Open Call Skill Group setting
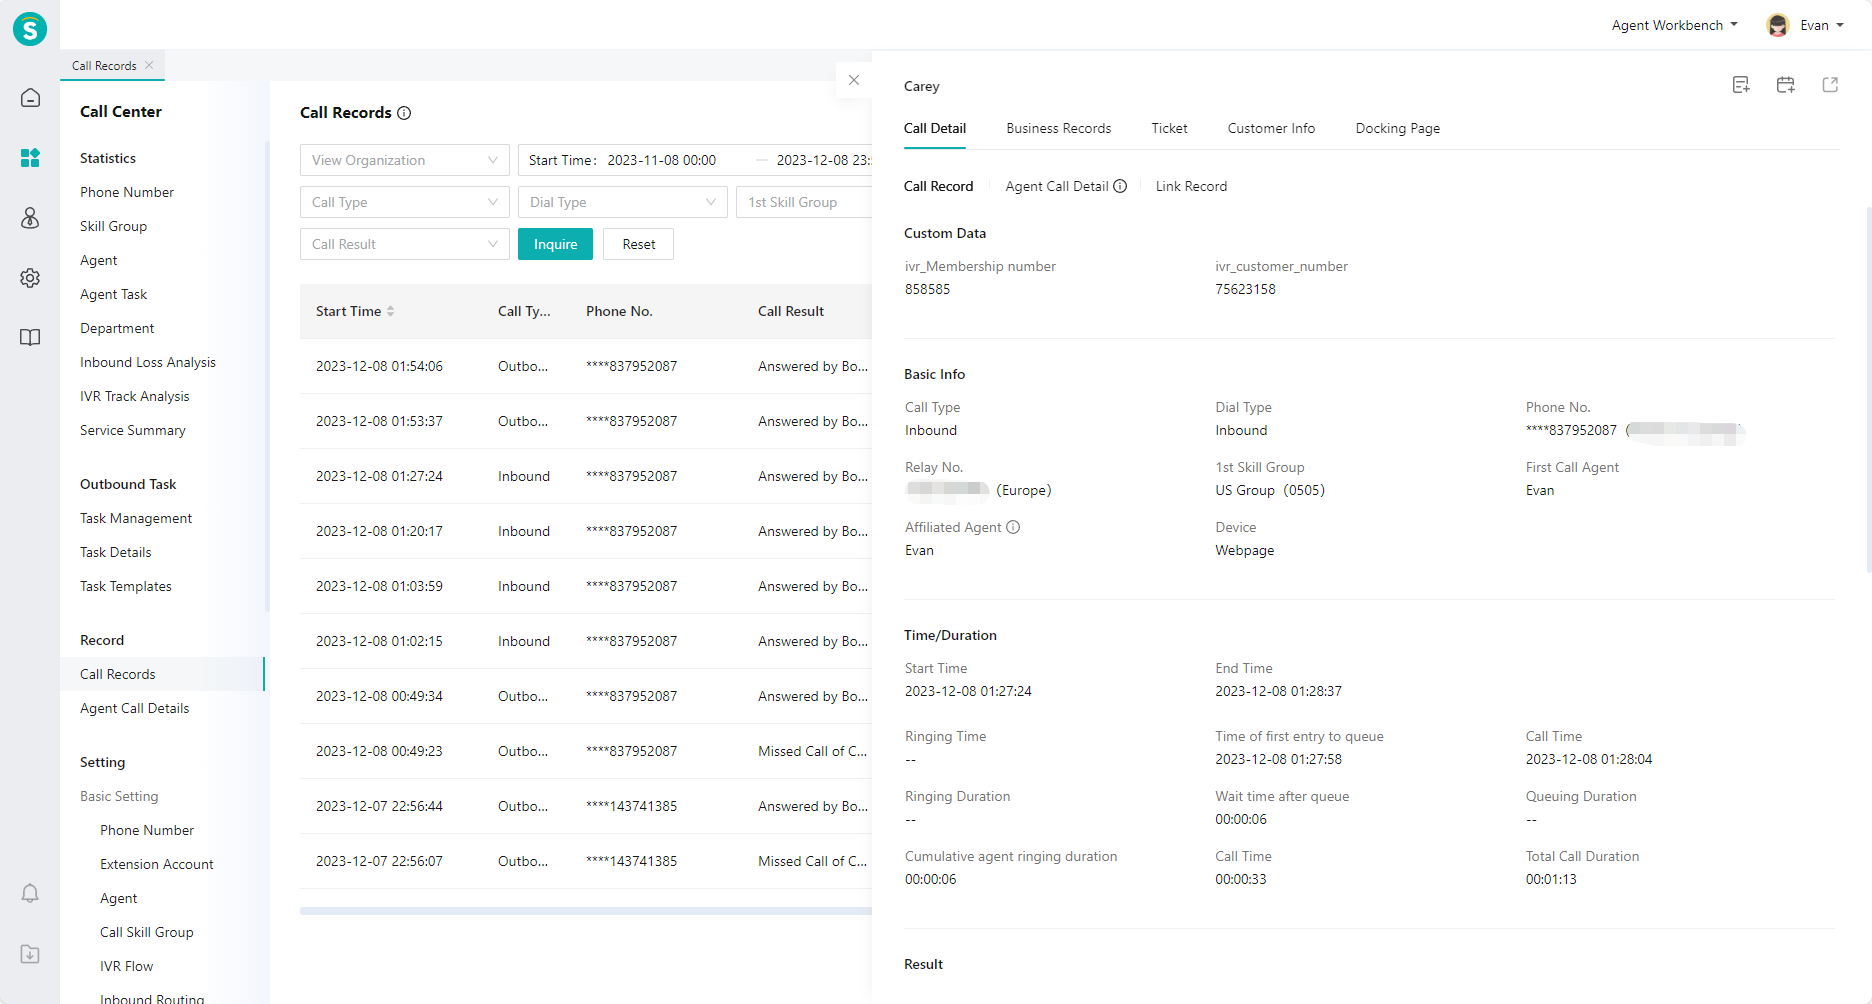Viewport: 1872px width, 1004px height. 147,932
